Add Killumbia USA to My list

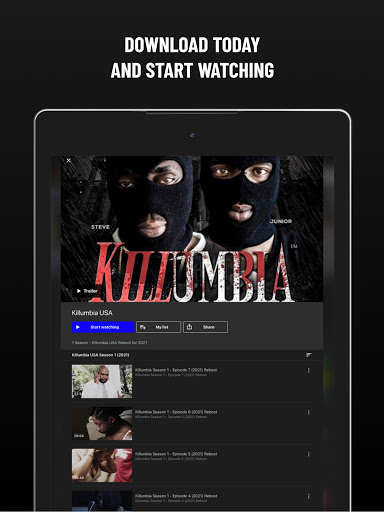tap(159, 327)
